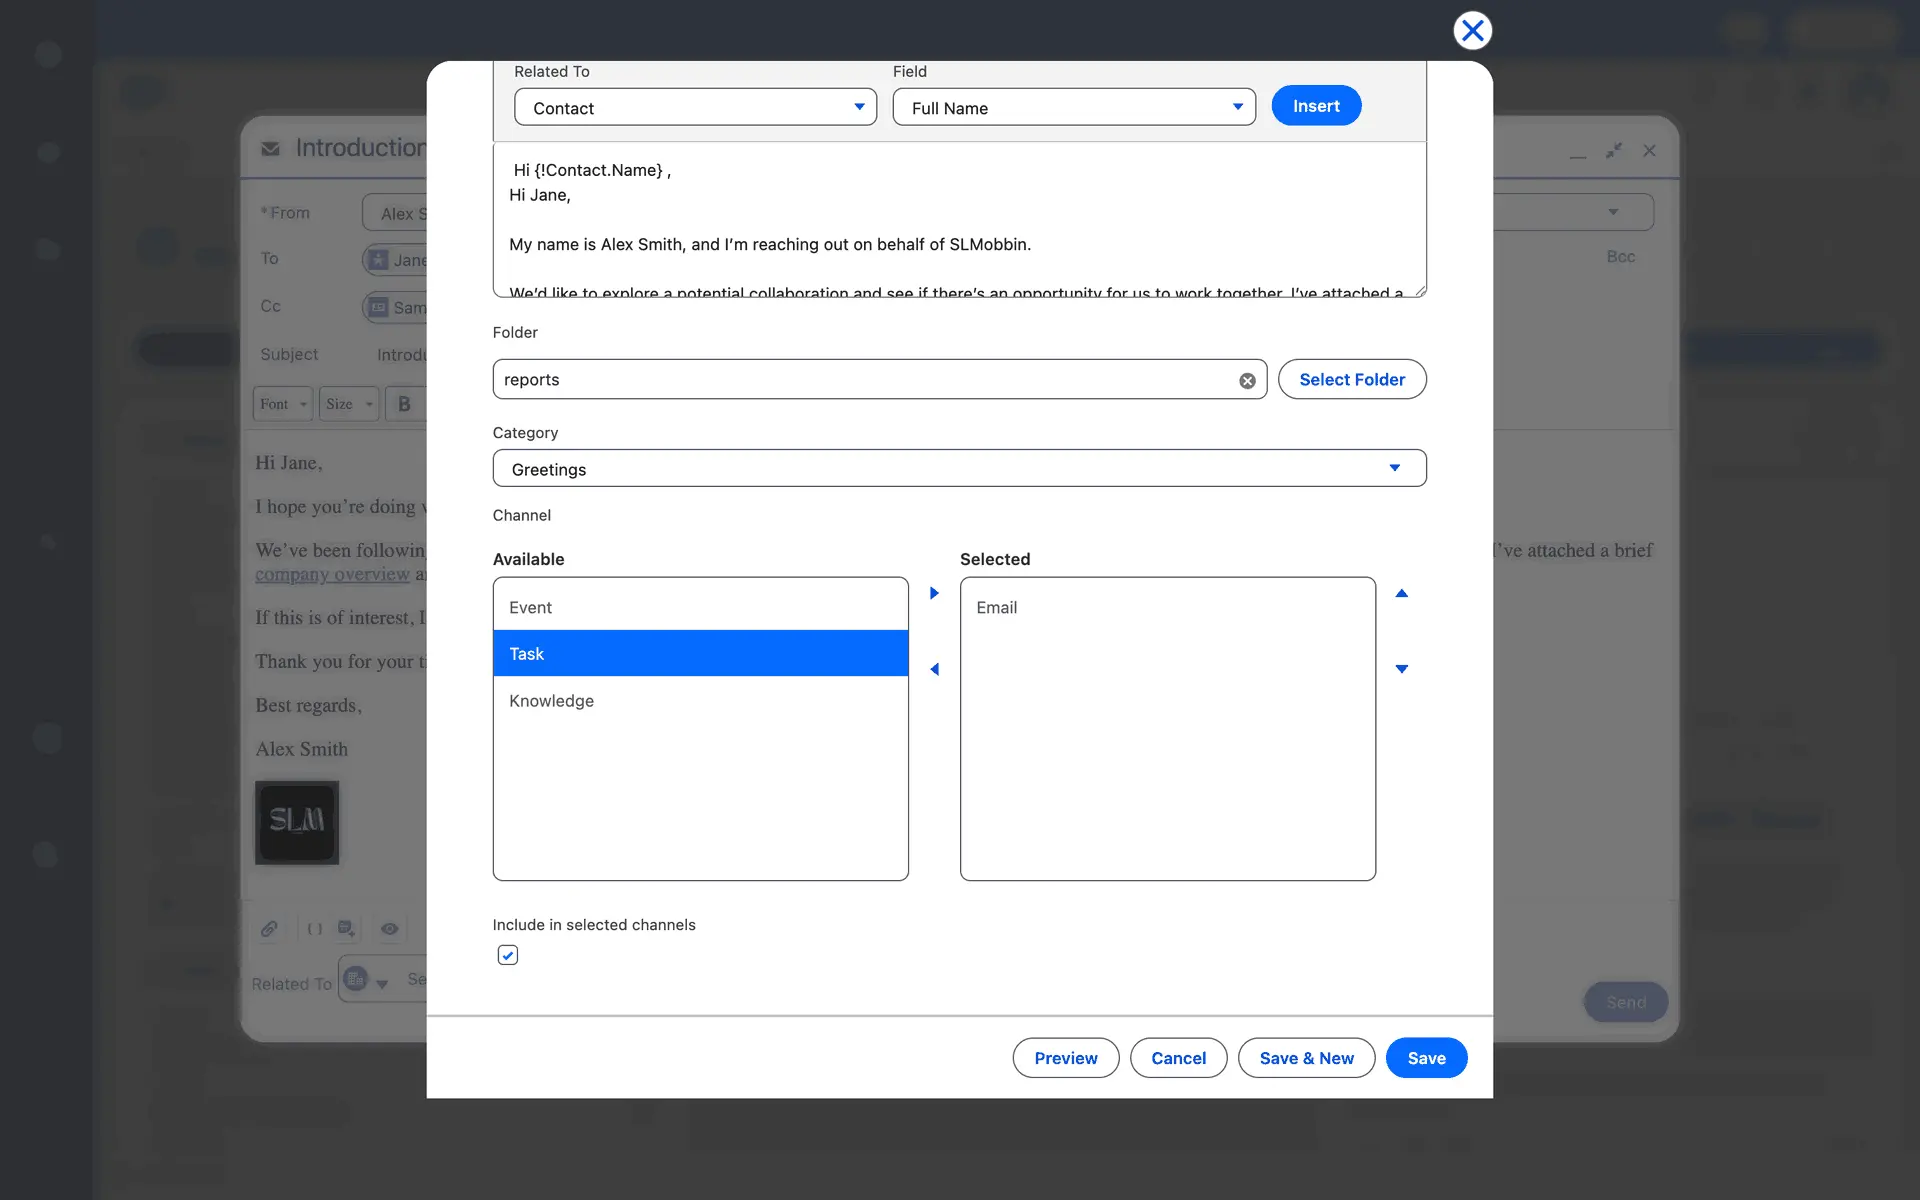Click the insert merge field braces icon

[x=314, y=929]
